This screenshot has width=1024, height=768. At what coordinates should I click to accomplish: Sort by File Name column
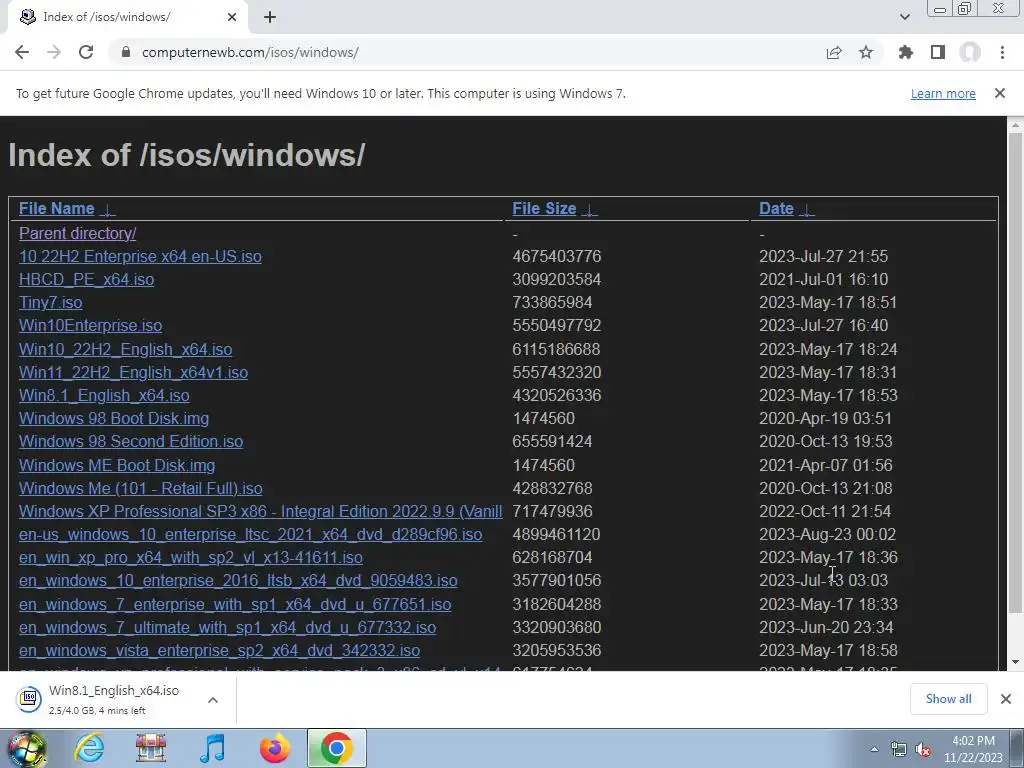(57, 208)
